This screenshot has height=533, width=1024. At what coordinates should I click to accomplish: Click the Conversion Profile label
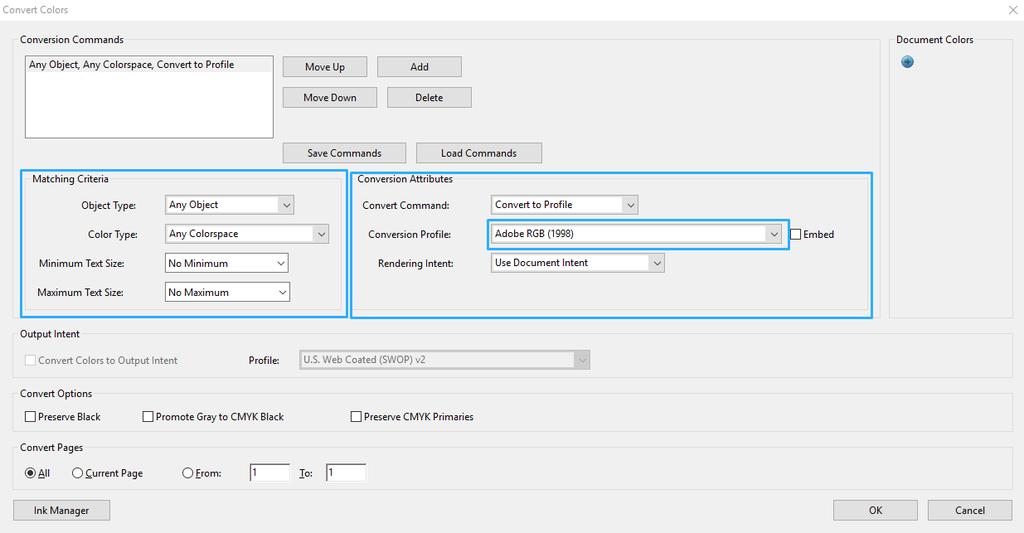click(x=409, y=234)
